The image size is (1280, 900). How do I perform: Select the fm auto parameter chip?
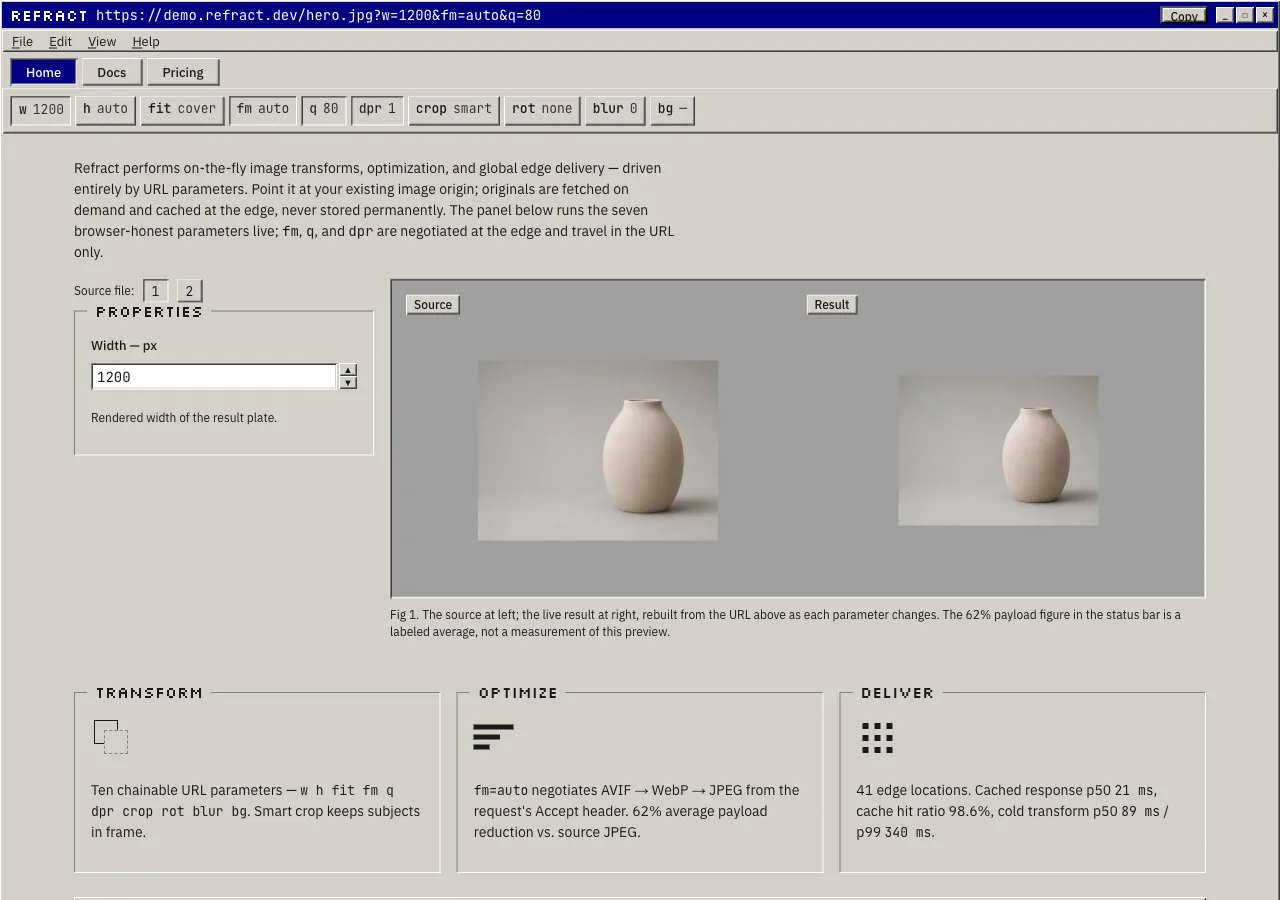click(x=263, y=109)
